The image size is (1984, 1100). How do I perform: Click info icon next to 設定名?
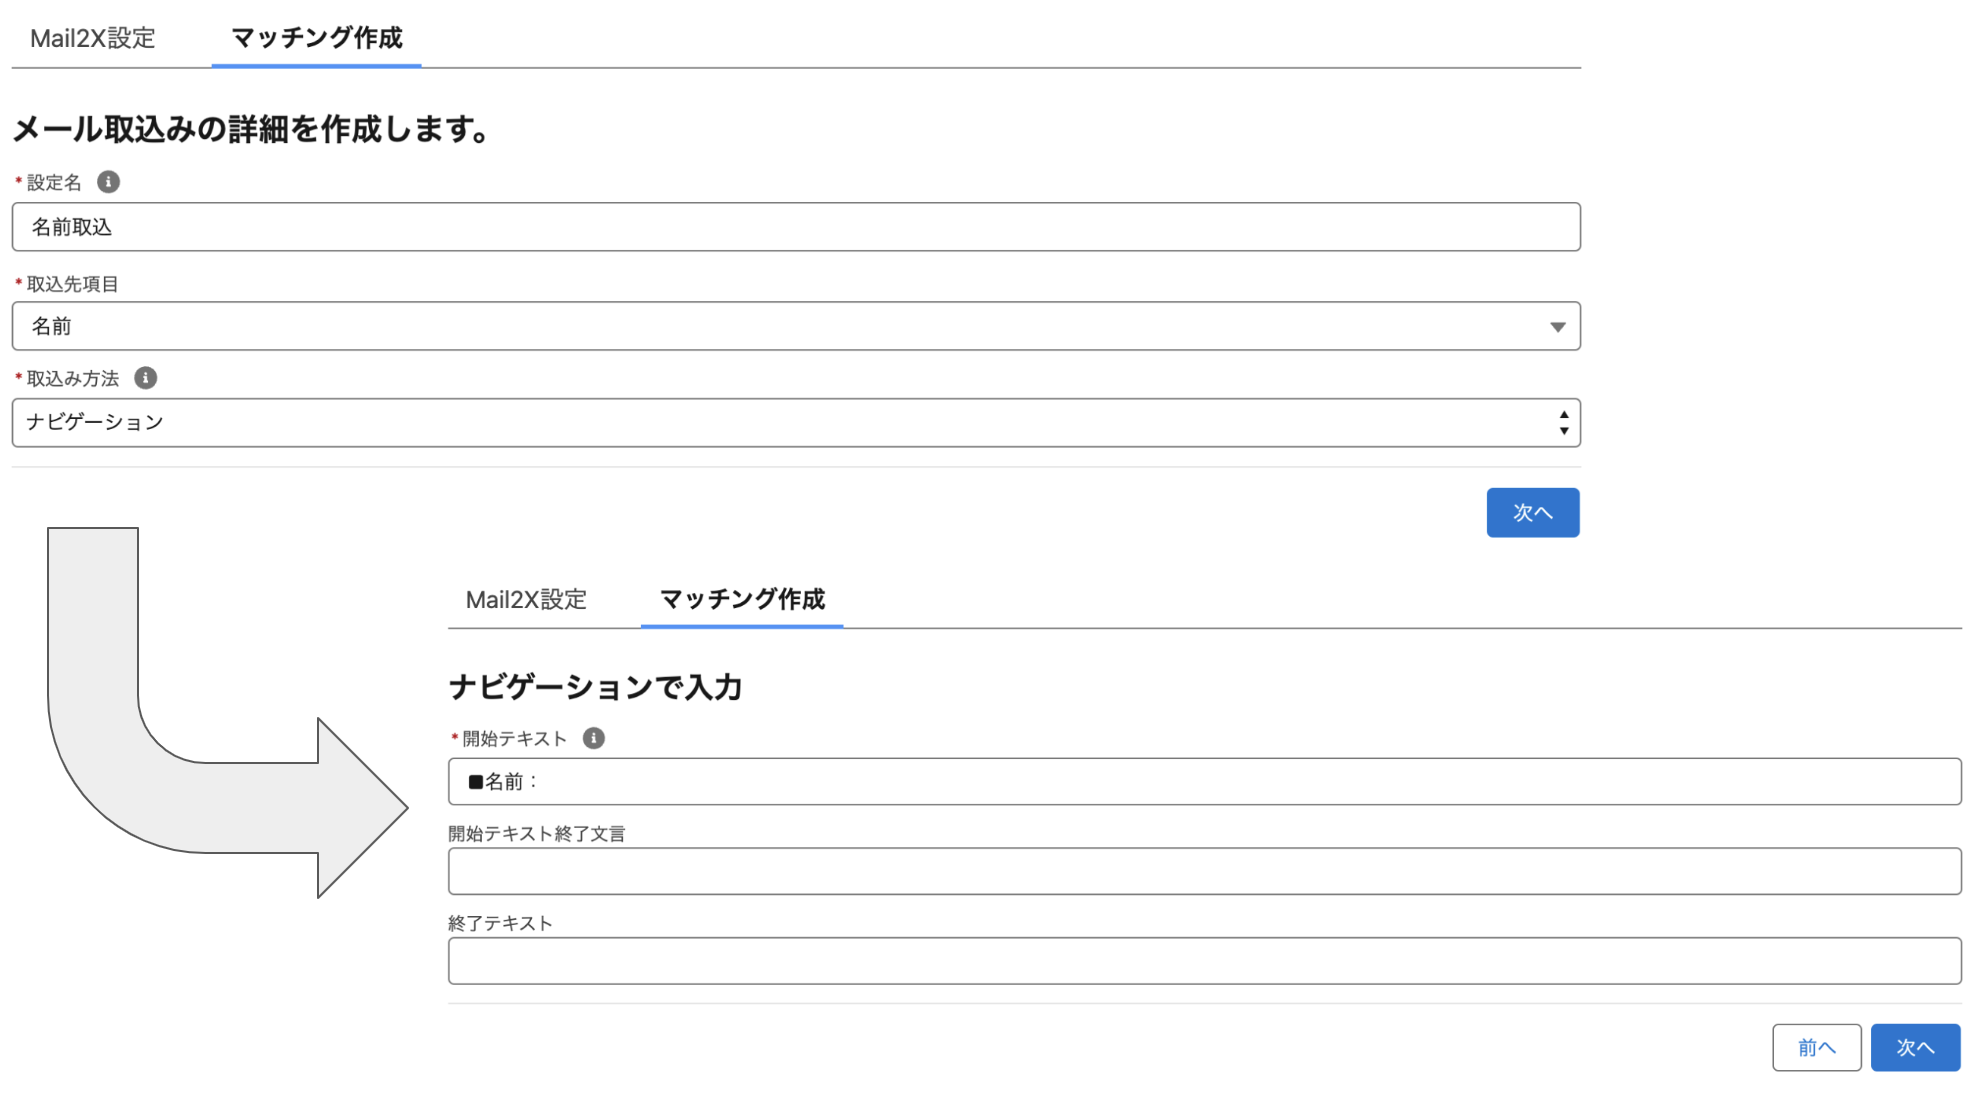108,182
